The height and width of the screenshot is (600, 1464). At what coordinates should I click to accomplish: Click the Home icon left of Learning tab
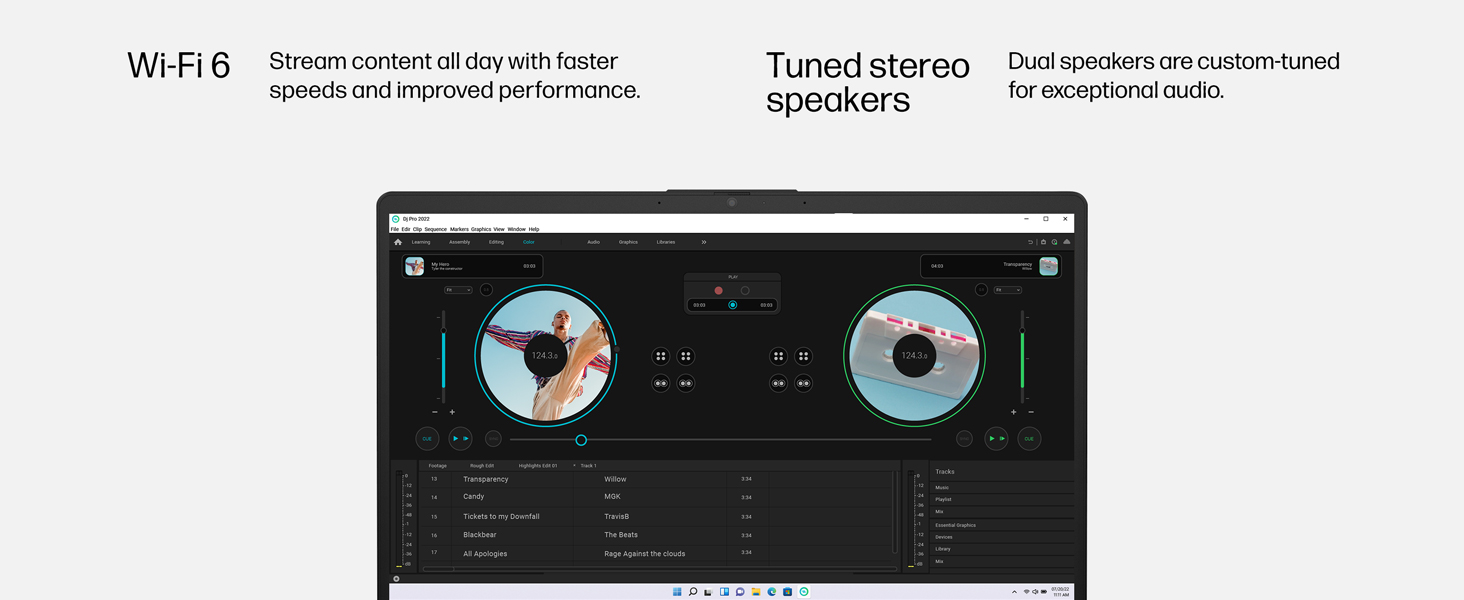pyautogui.click(x=399, y=242)
